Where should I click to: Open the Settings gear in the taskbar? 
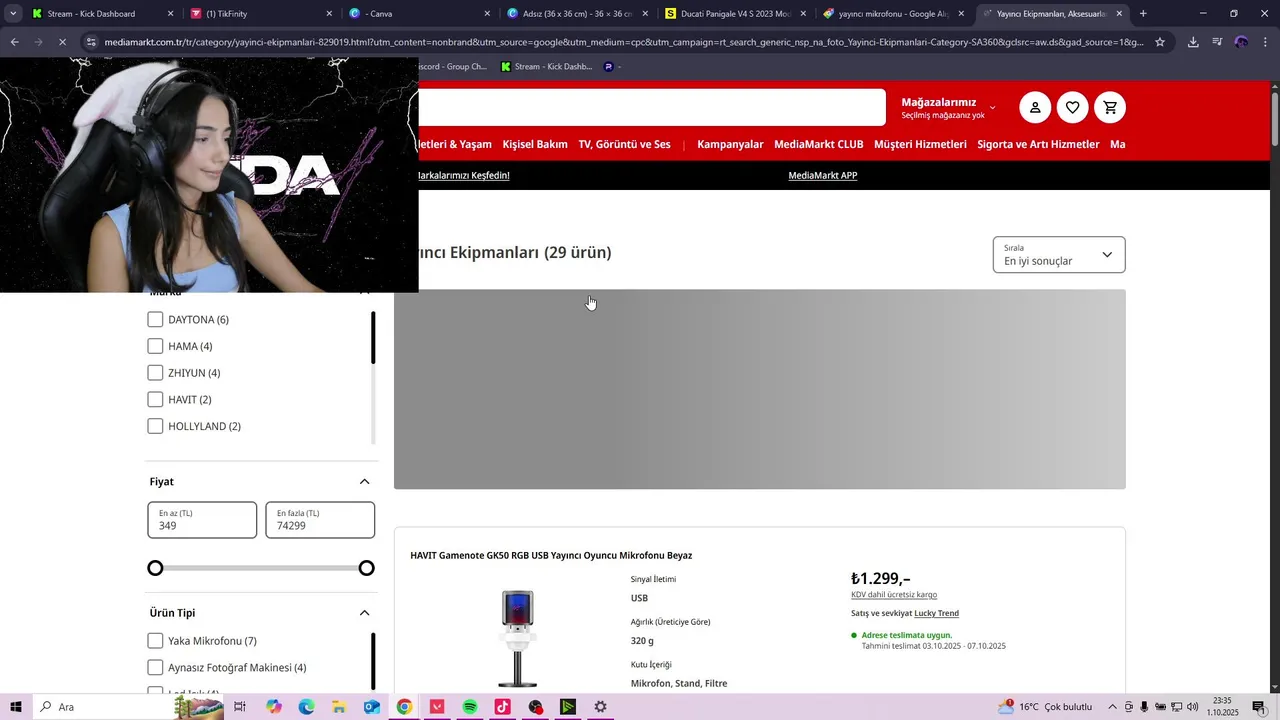tap(600, 707)
